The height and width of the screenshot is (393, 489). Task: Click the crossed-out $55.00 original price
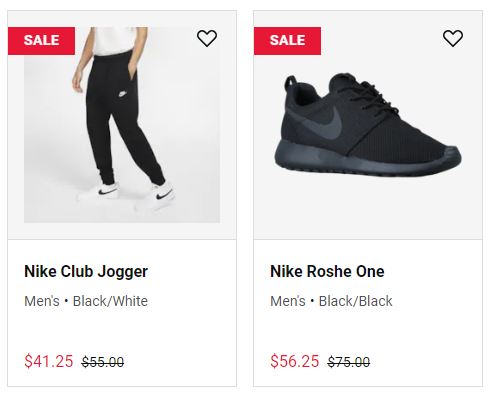coord(103,362)
